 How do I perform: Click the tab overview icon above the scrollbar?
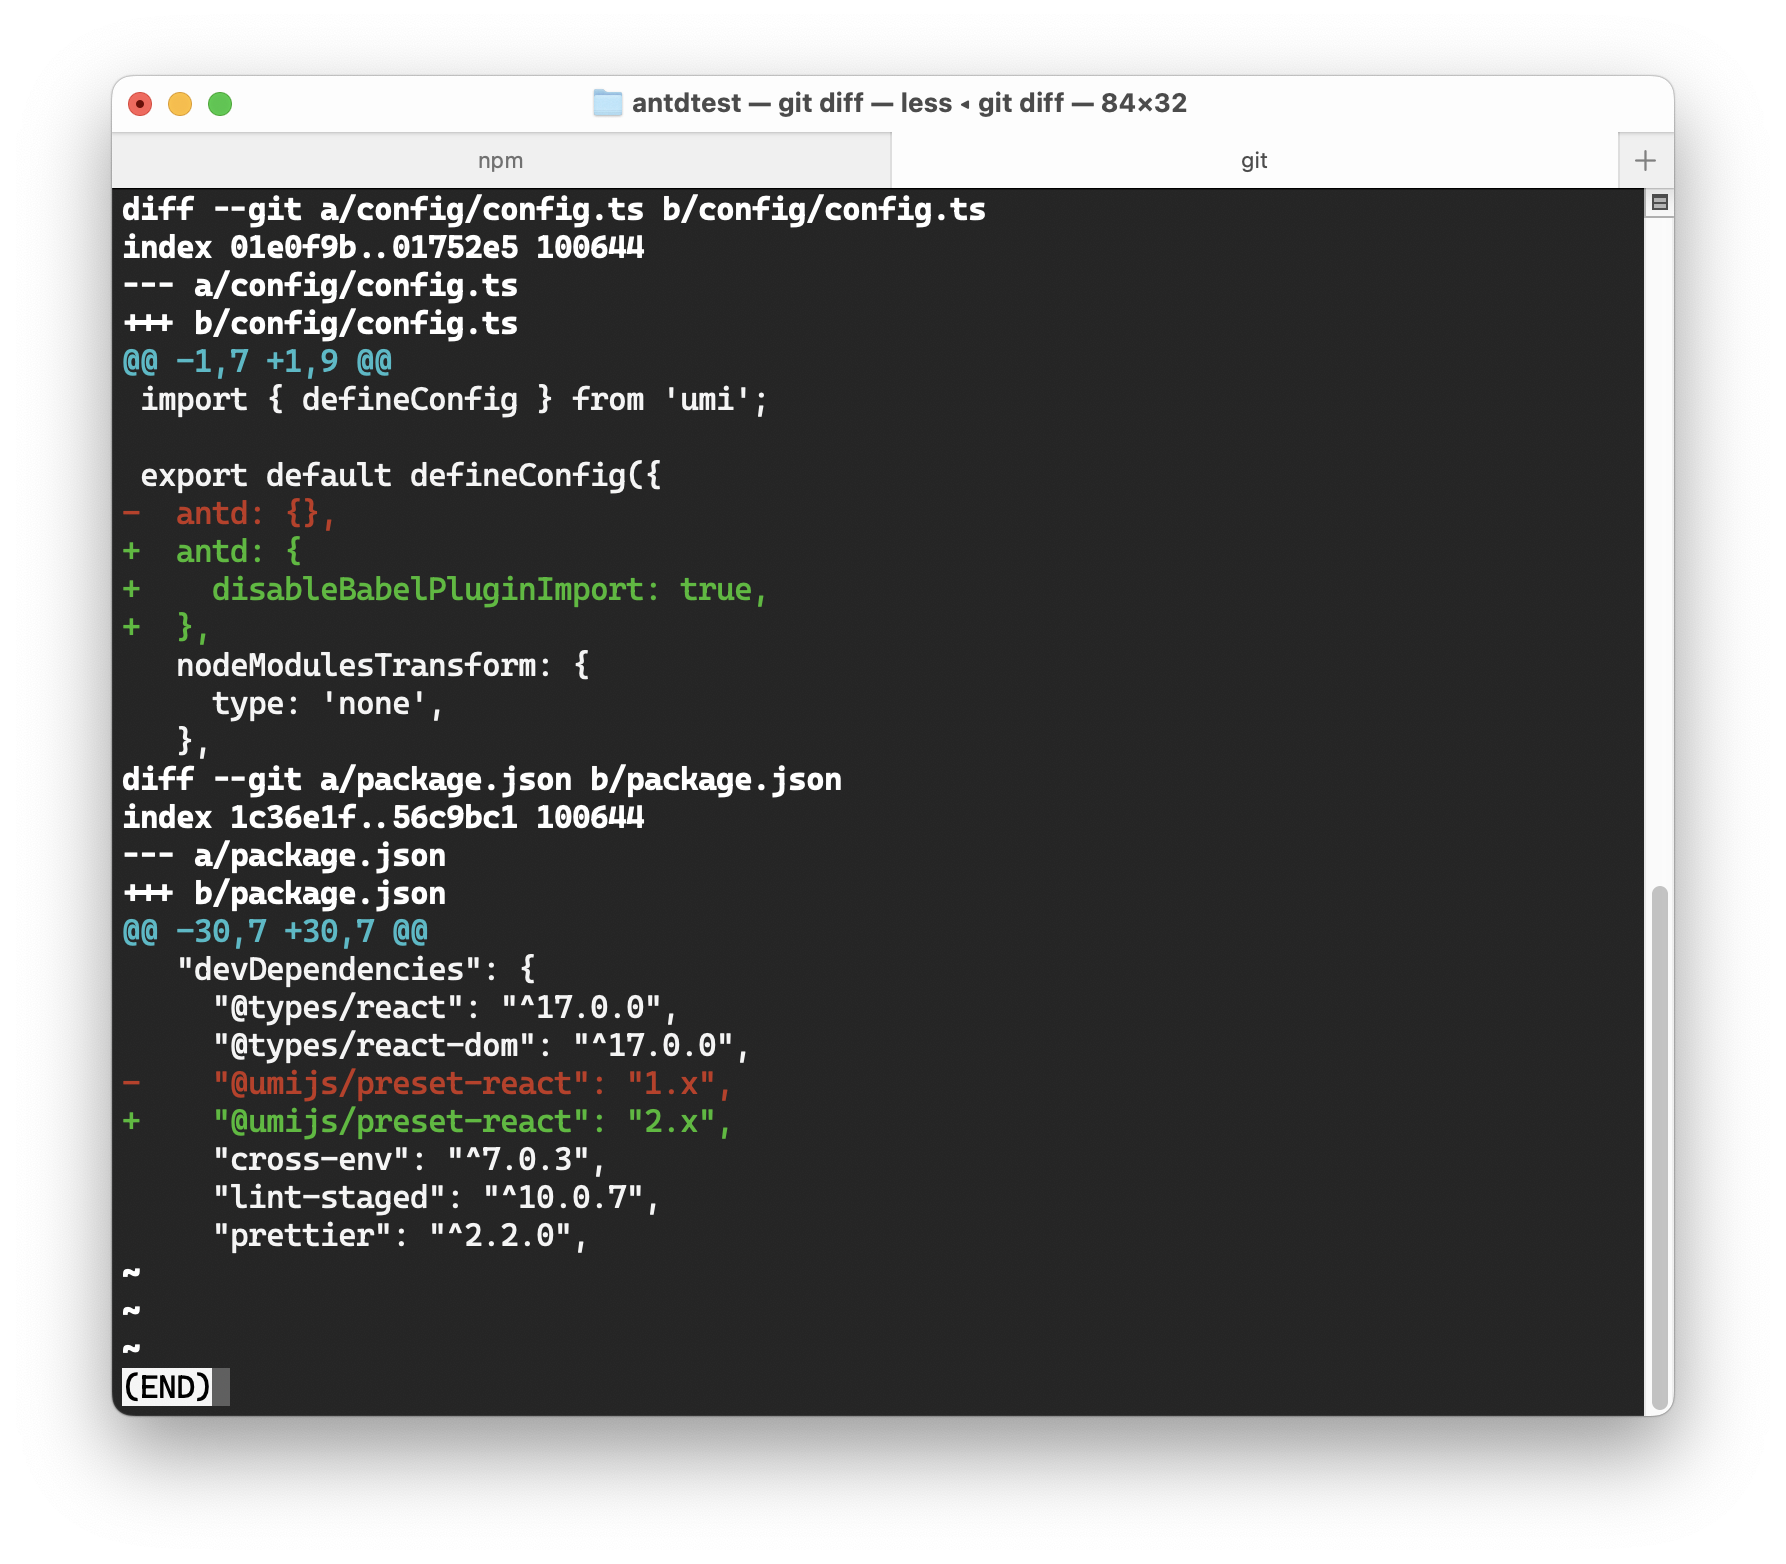click(x=1660, y=201)
